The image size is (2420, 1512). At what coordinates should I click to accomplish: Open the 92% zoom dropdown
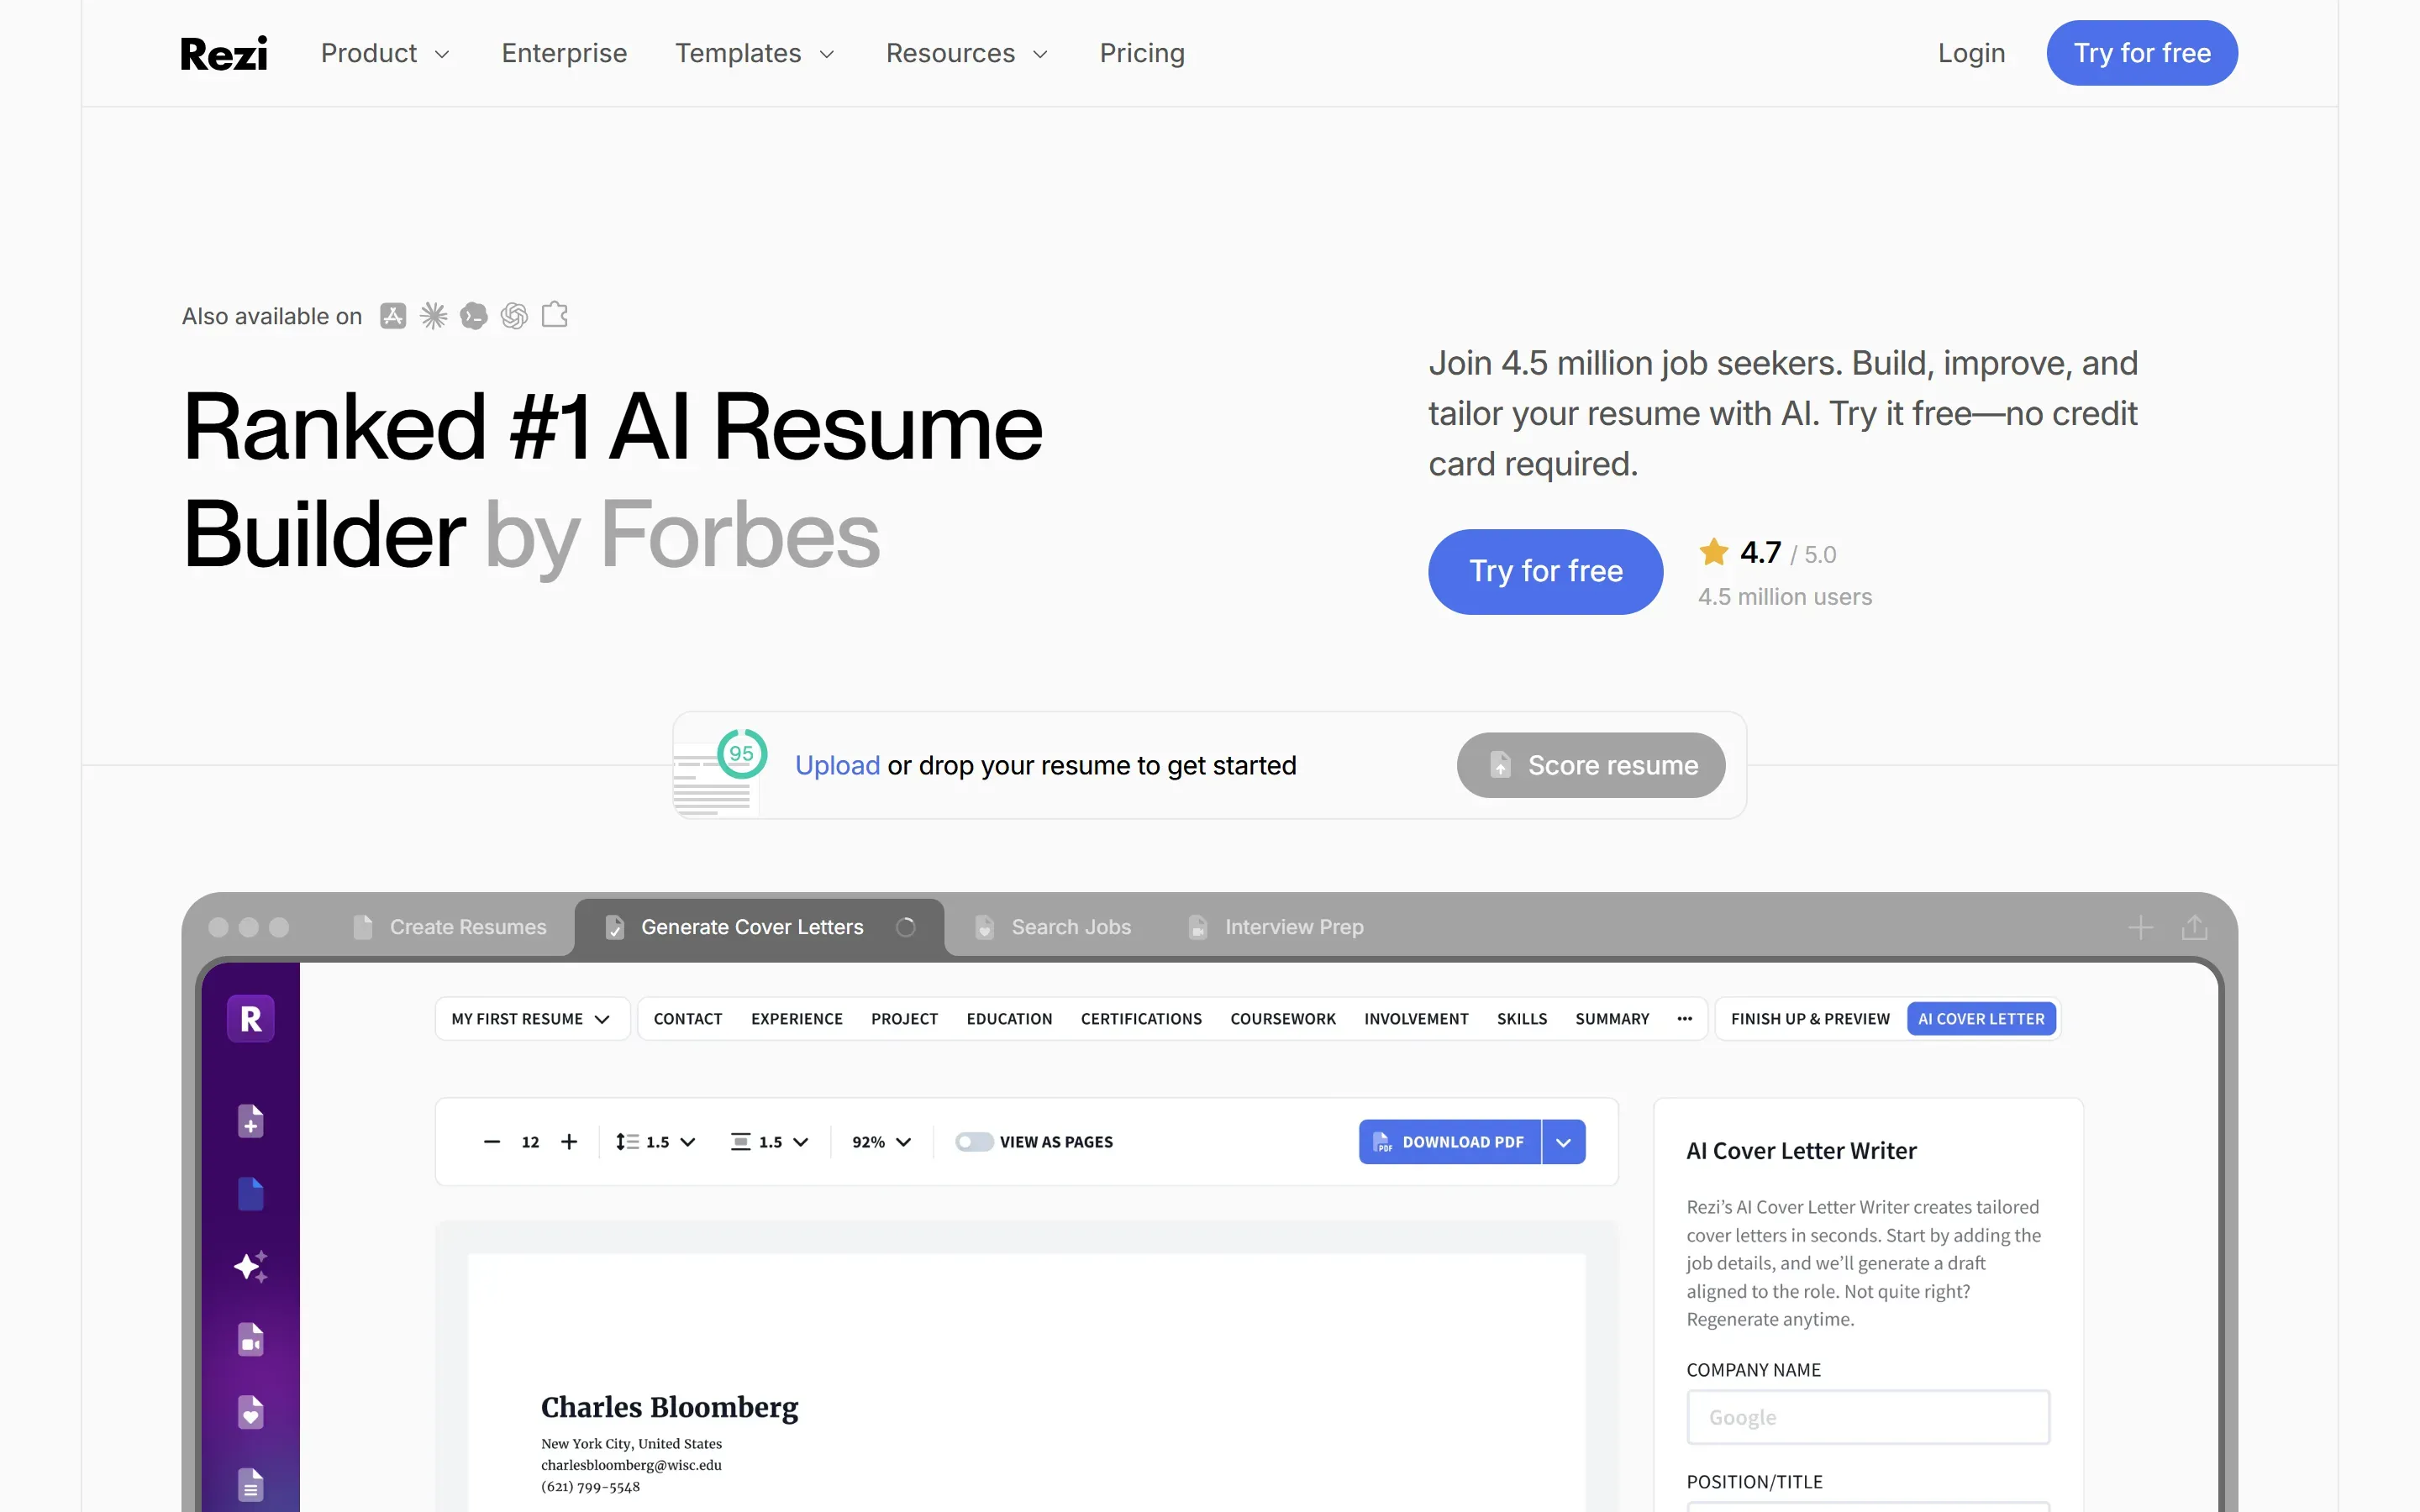882,1142
